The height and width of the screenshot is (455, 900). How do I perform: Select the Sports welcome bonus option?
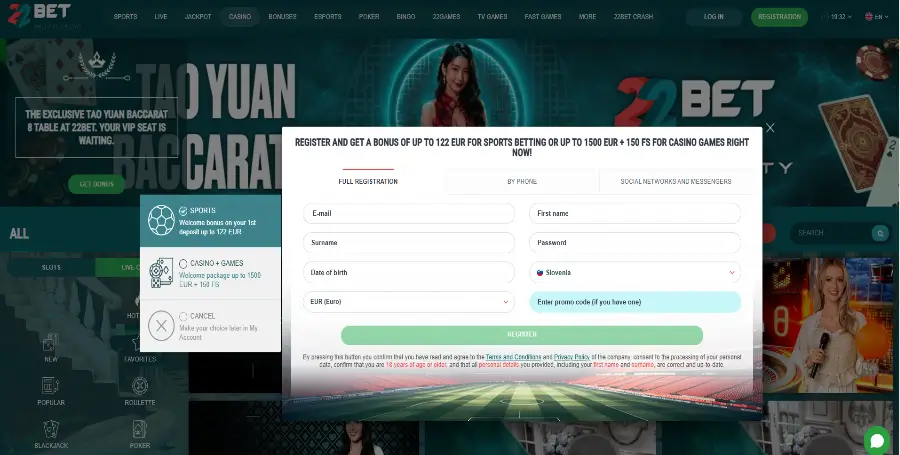[x=211, y=221]
